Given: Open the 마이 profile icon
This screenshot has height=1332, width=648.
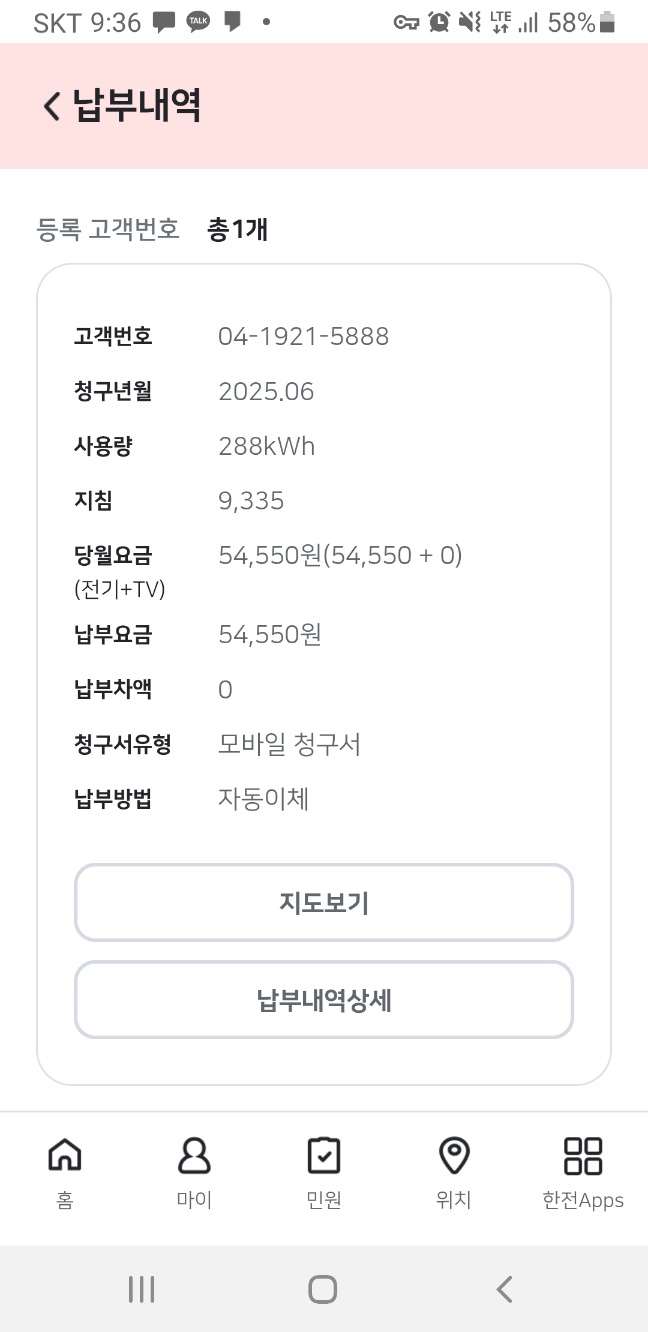Looking at the screenshot, I should coord(194,1156).
